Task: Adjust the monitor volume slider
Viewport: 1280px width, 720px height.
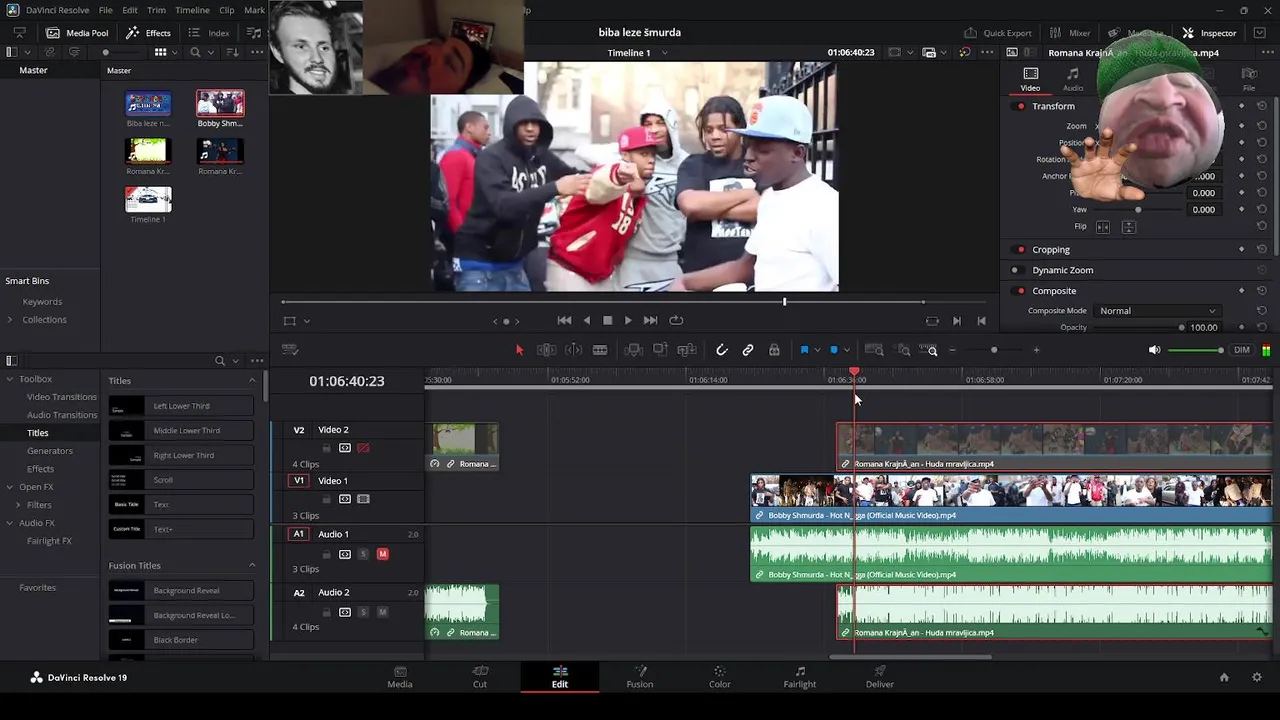Action: [x=1196, y=350]
